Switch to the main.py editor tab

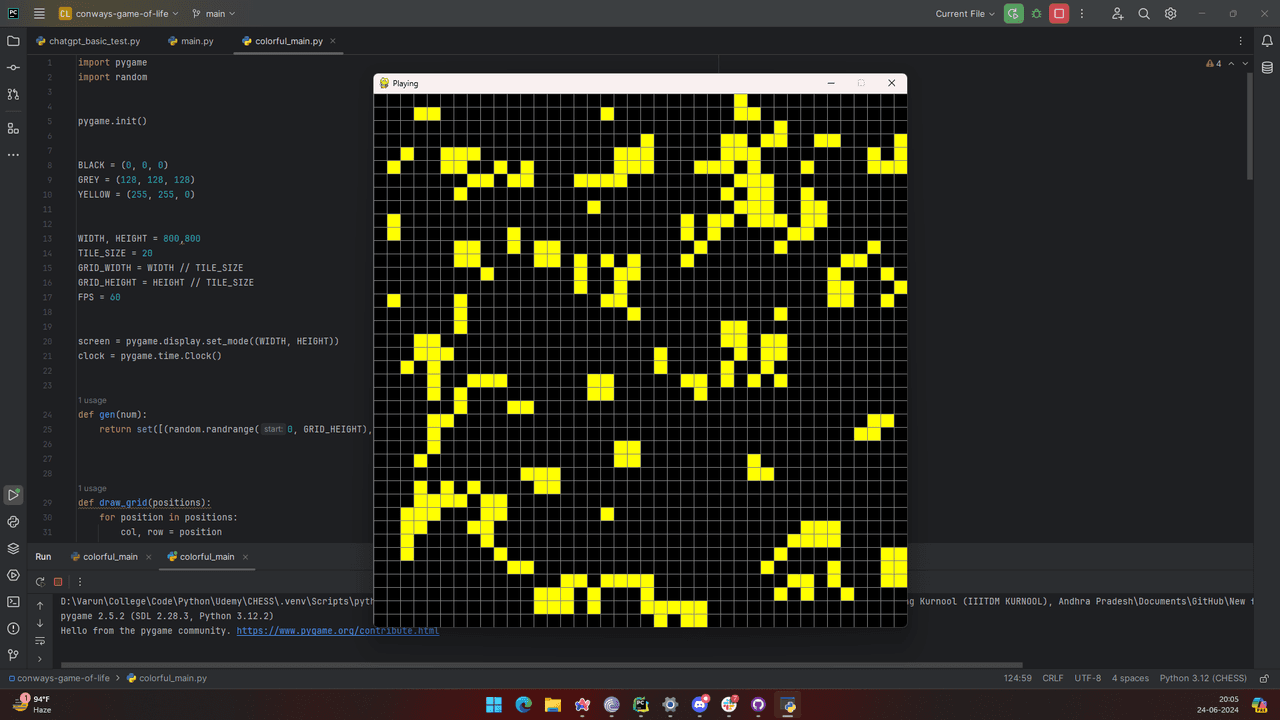197,41
